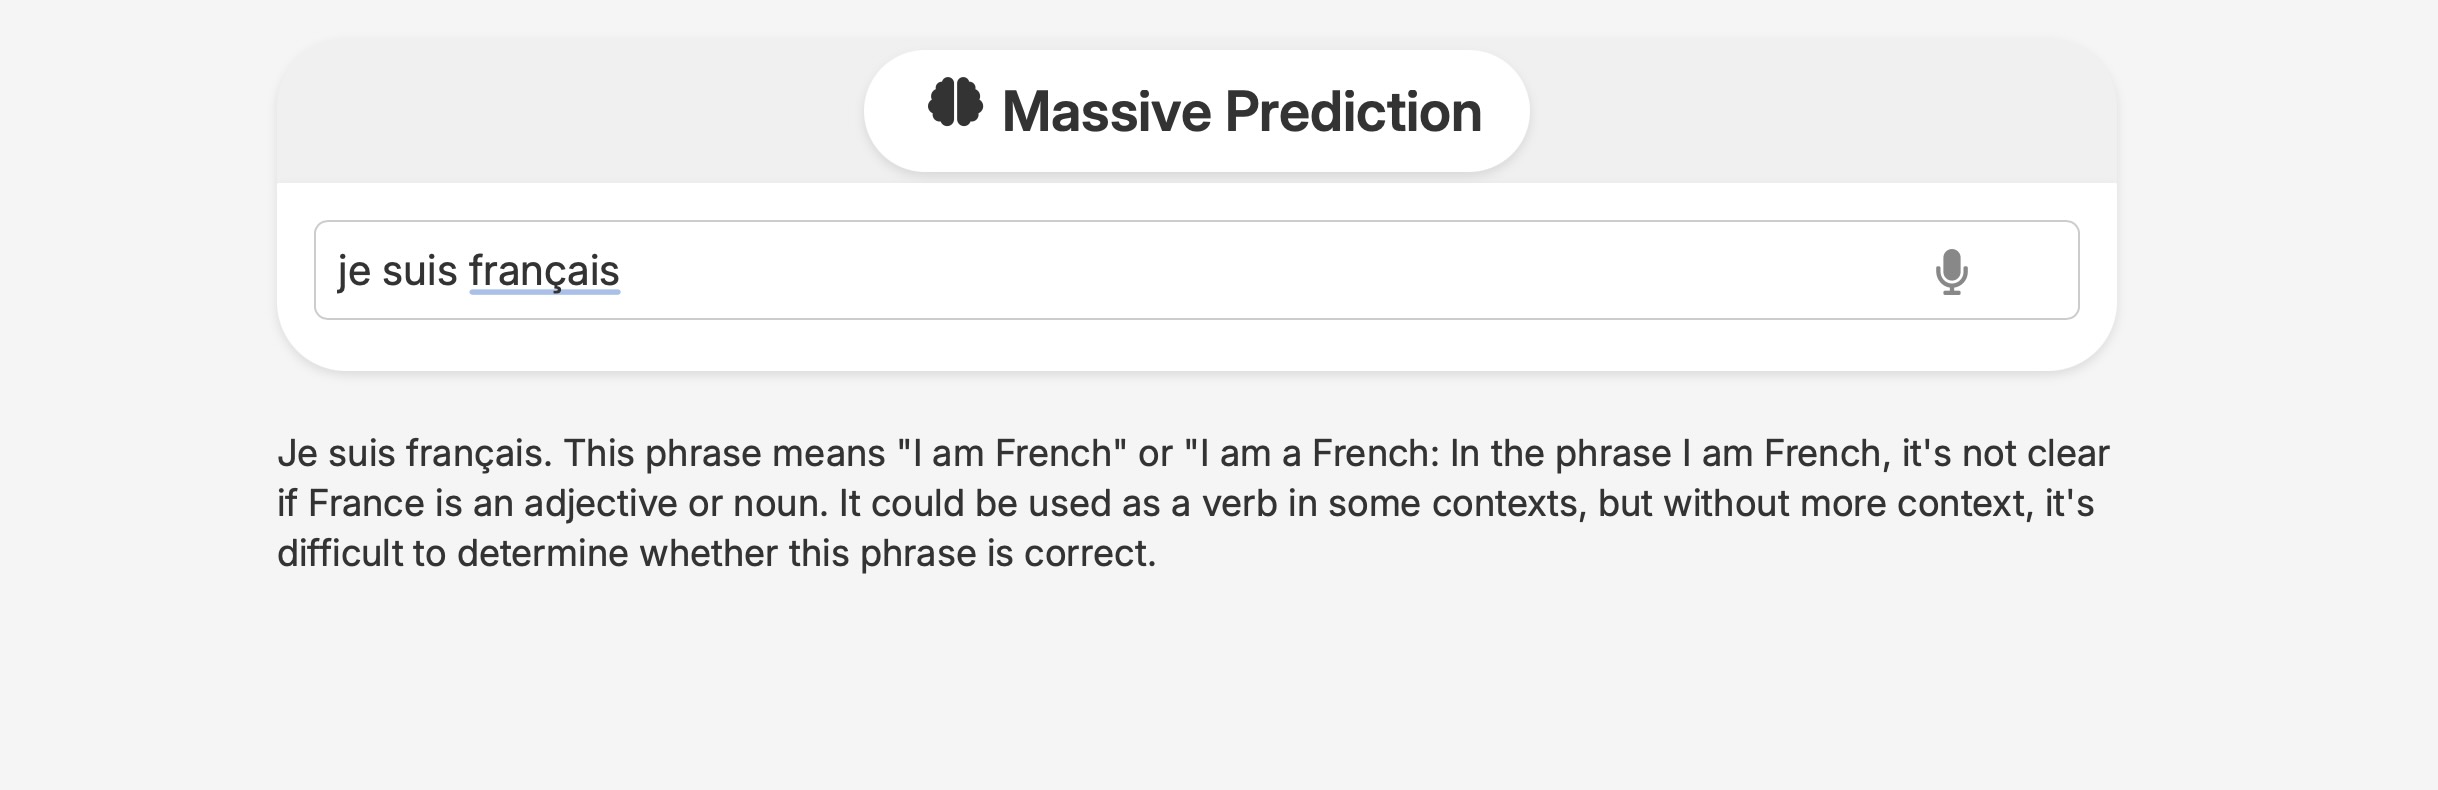This screenshot has width=2438, height=790.
Task: Click the word "Massive" in the header
Action: [1107, 111]
